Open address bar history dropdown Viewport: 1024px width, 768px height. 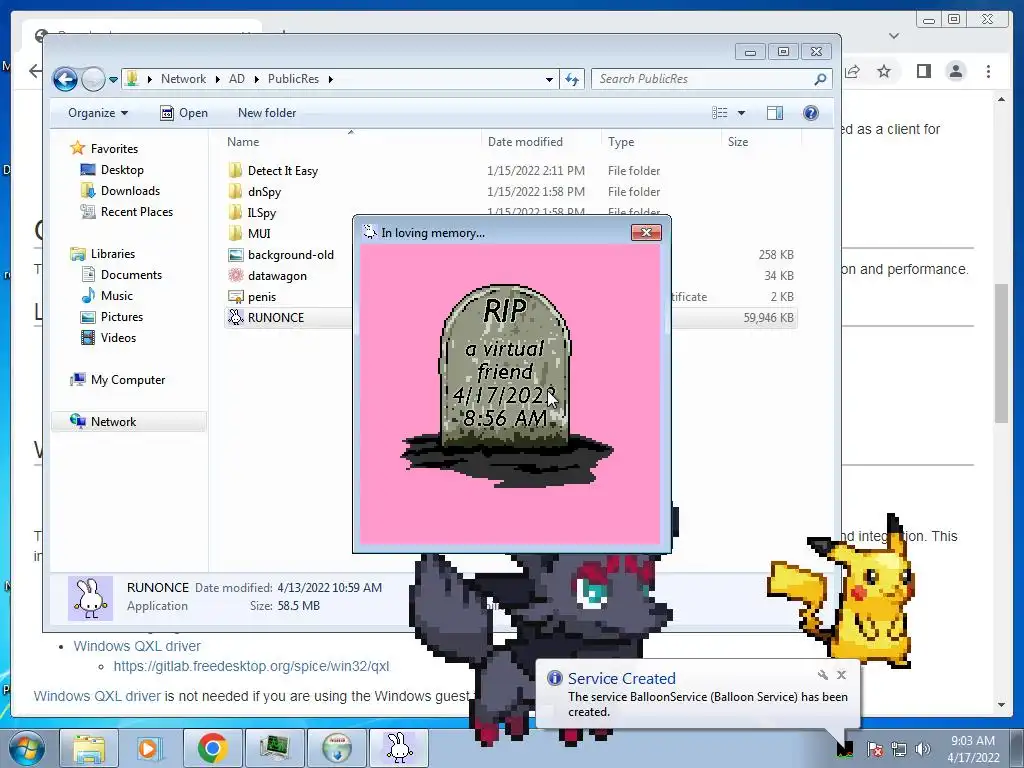point(549,80)
